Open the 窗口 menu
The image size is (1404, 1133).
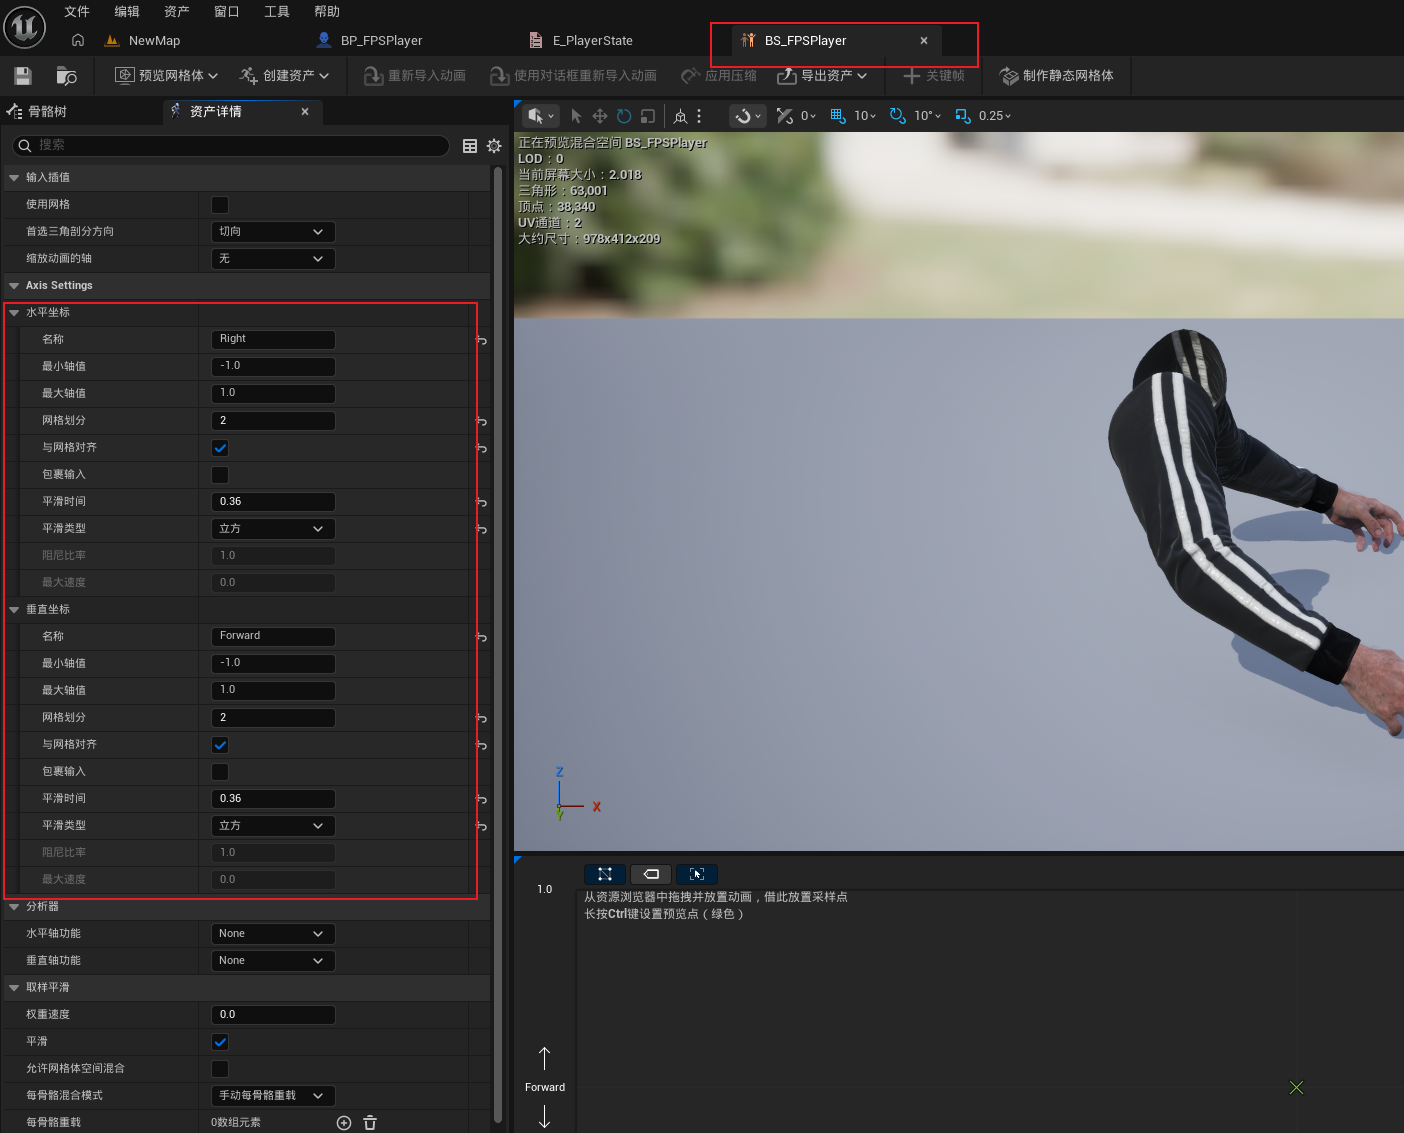[227, 12]
